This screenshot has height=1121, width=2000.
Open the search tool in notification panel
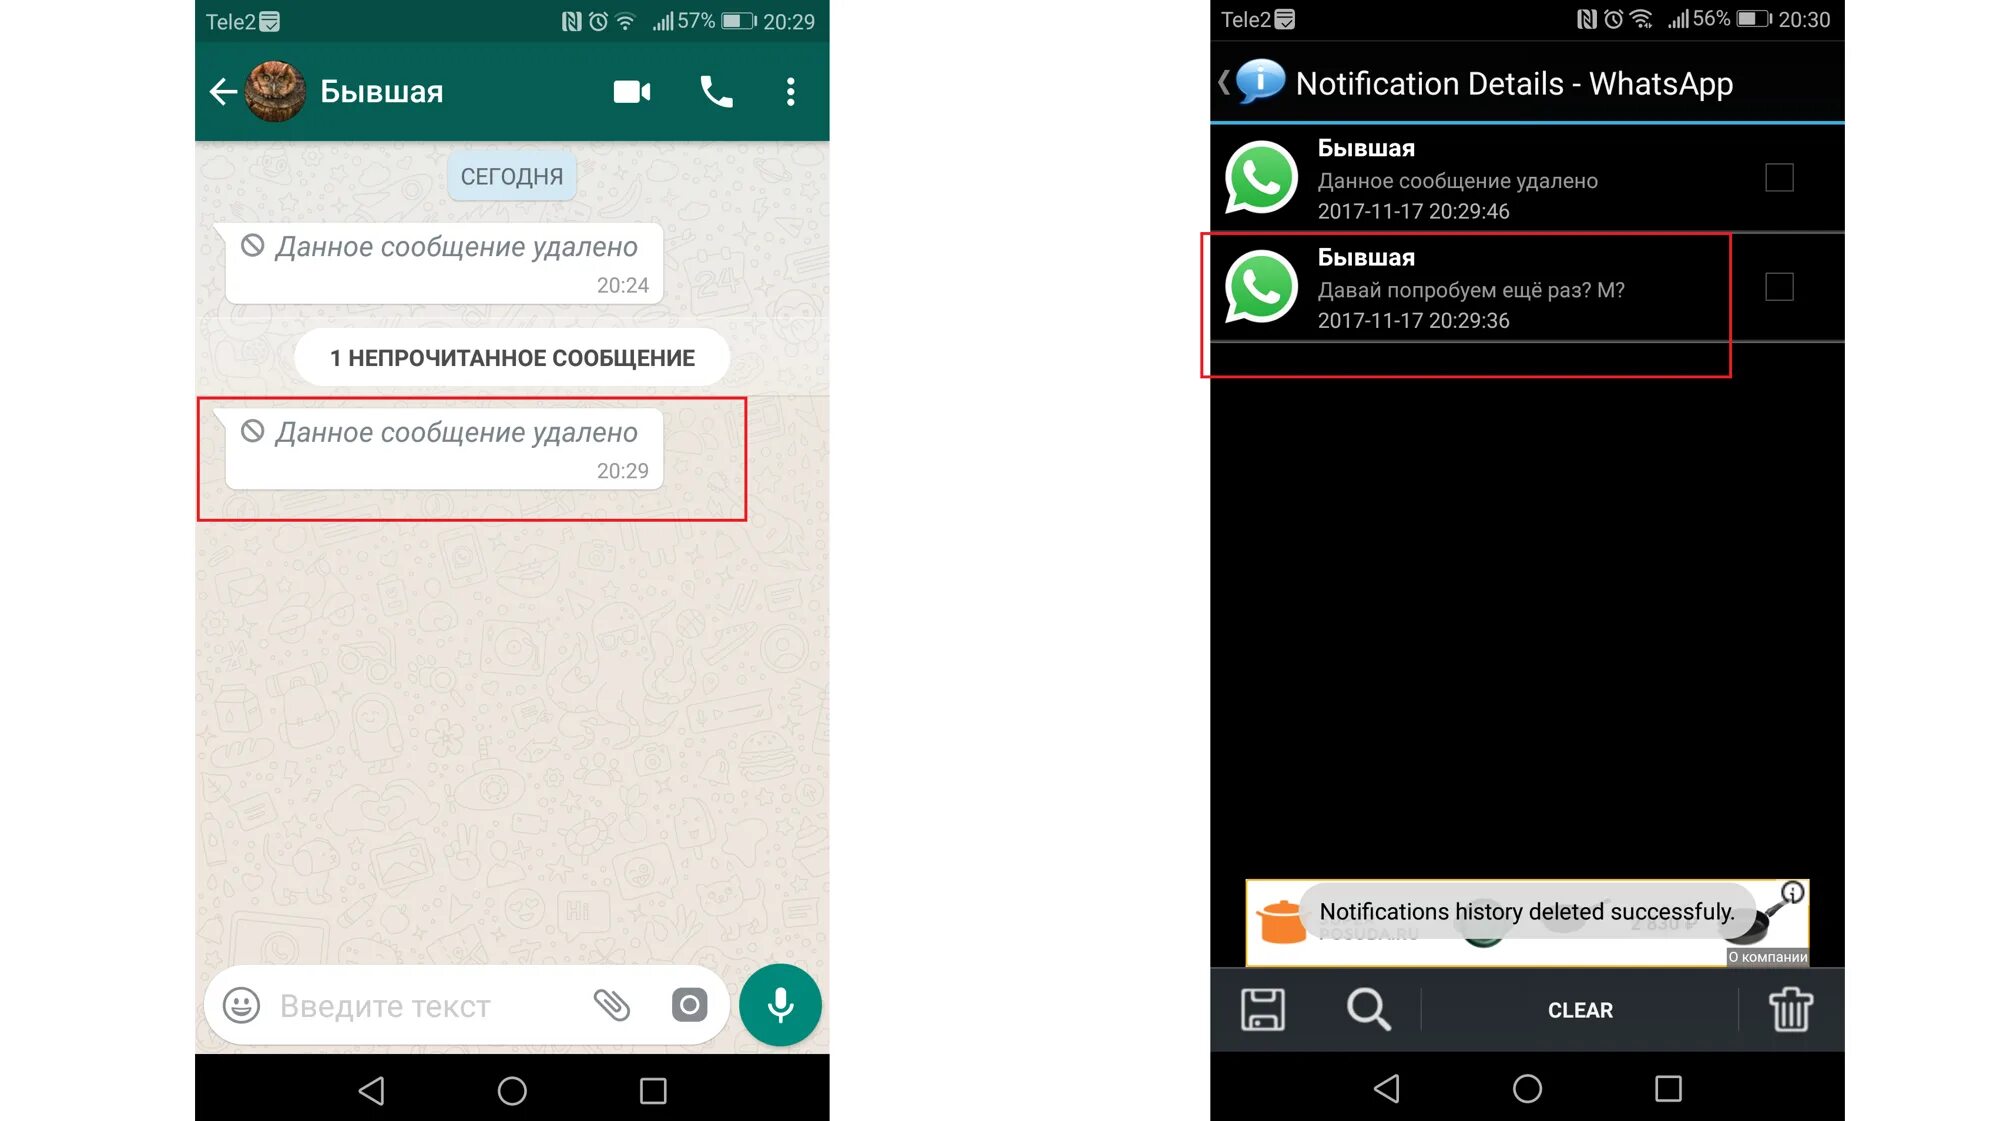[x=1371, y=1008]
